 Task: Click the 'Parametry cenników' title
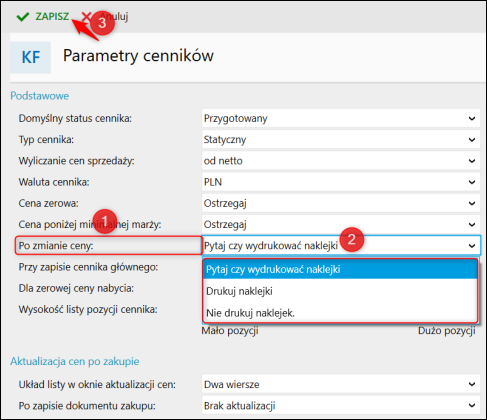138,56
